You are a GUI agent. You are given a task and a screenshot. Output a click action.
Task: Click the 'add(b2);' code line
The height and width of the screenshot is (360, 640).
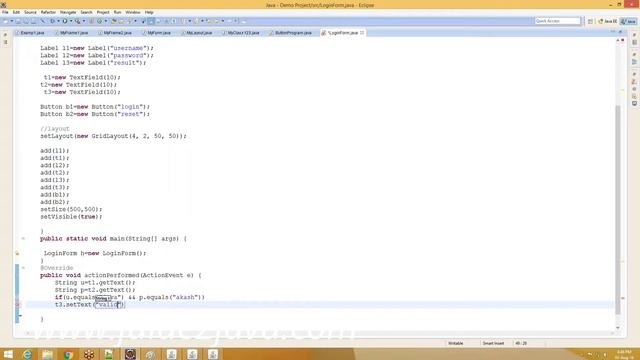click(x=55, y=202)
